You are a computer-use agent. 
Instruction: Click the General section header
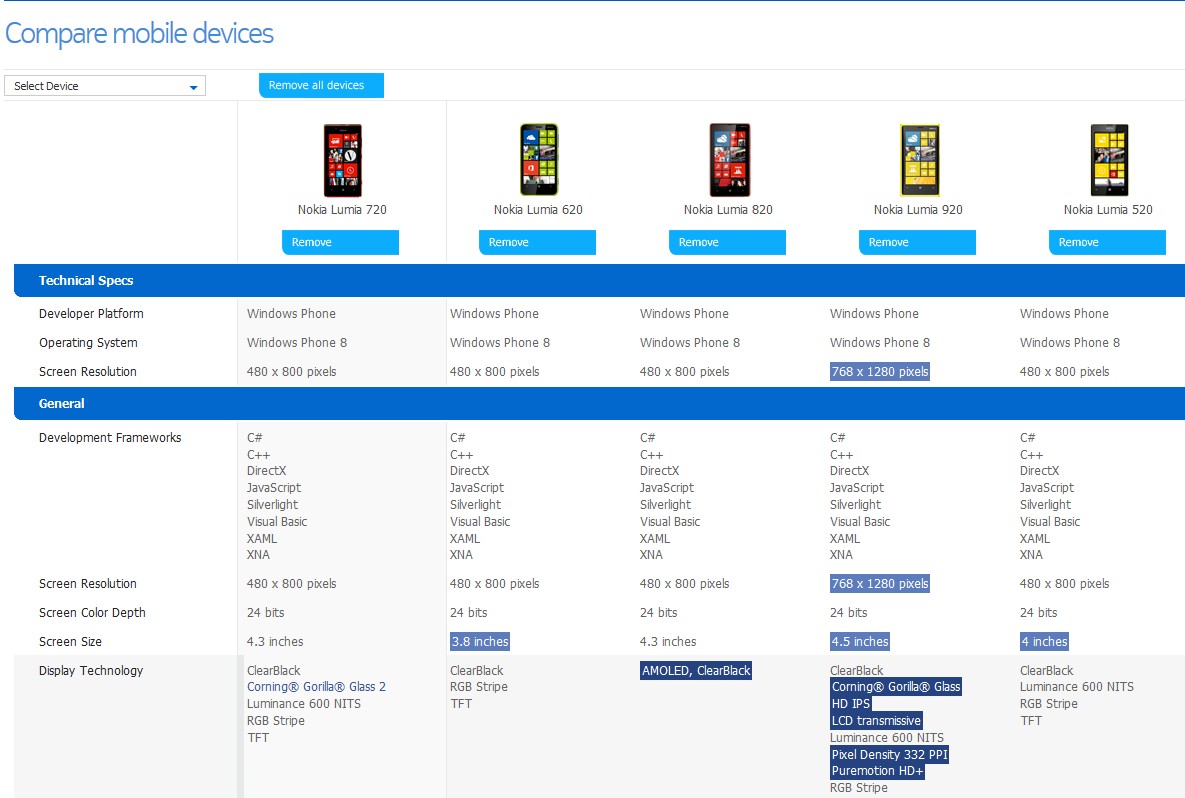point(599,404)
